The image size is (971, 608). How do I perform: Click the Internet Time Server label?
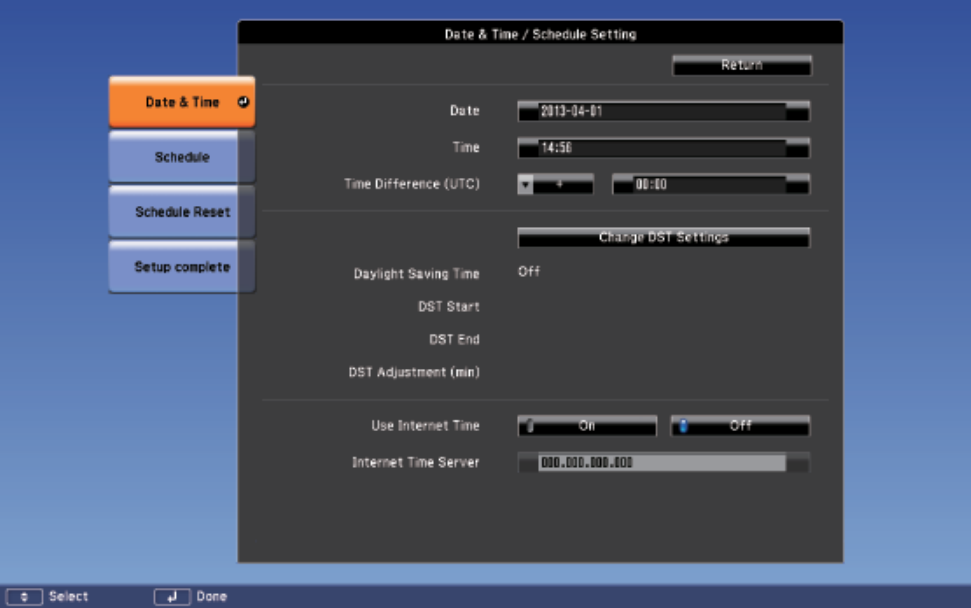[416, 463]
